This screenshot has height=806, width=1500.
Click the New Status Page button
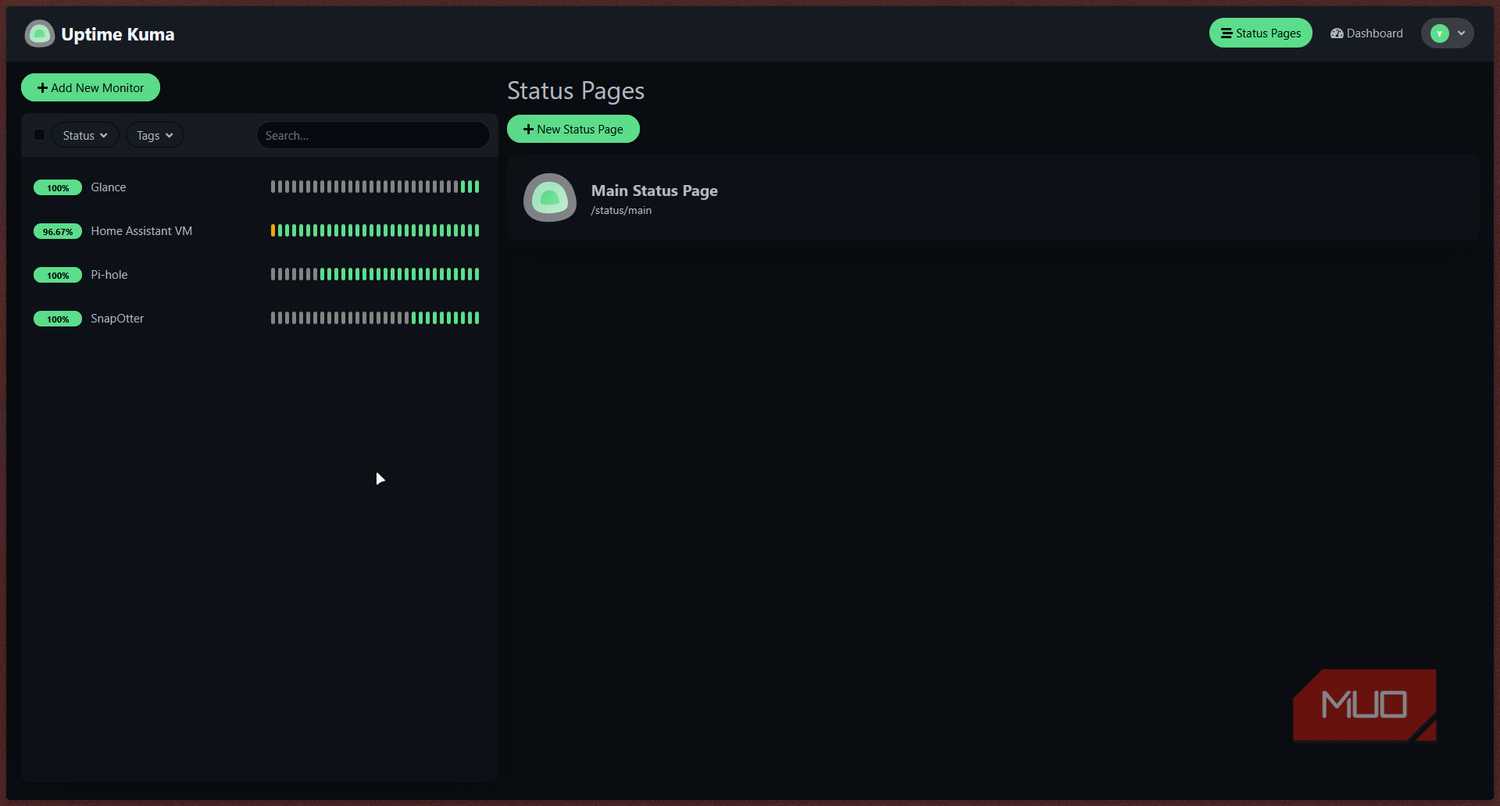coord(573,129)
